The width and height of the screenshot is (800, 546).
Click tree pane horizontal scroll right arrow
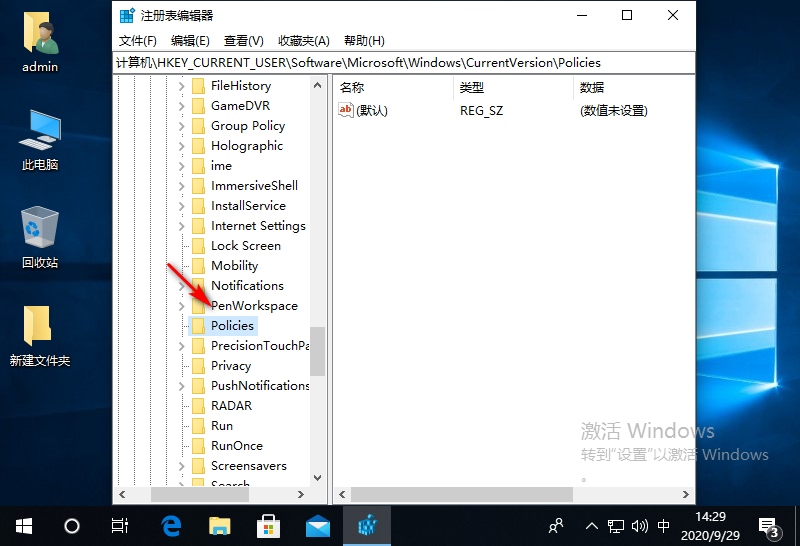pos(301,494)
